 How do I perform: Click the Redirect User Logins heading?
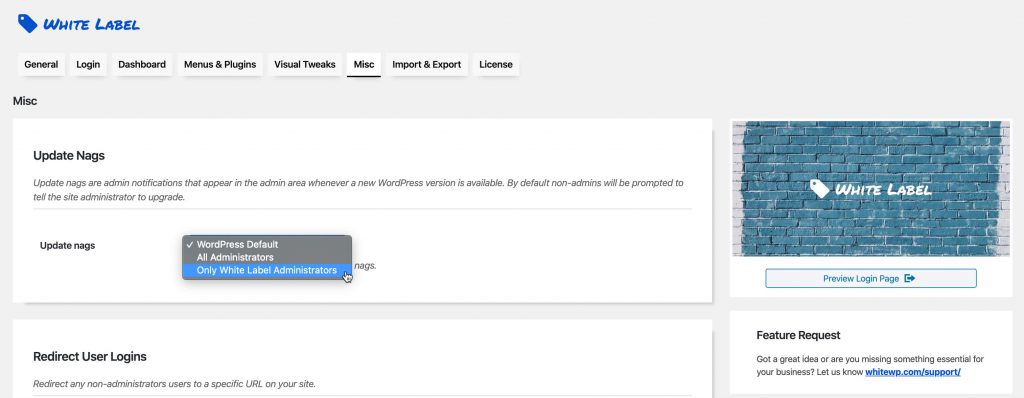tap(90, 357)
